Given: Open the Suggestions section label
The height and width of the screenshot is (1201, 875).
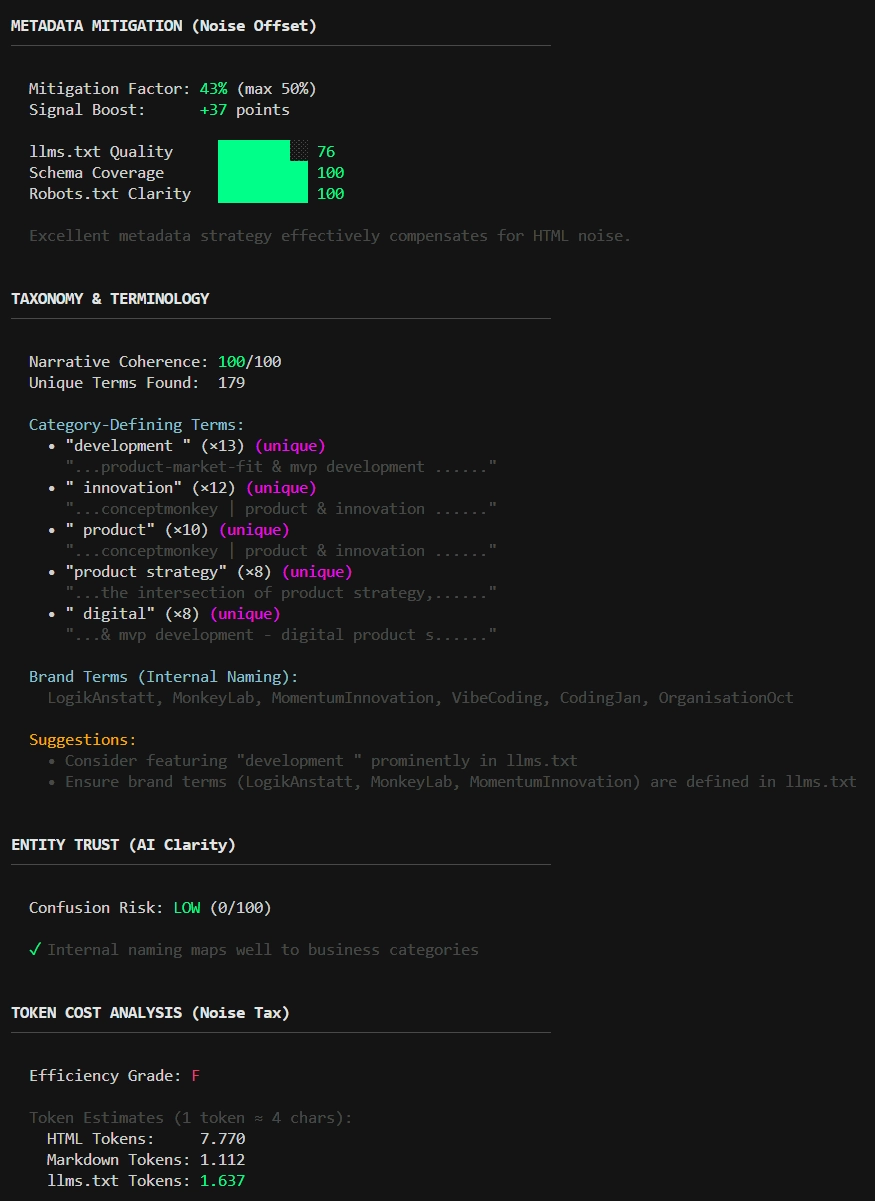Looking at the screenshot, I should (x=65, y=739).
